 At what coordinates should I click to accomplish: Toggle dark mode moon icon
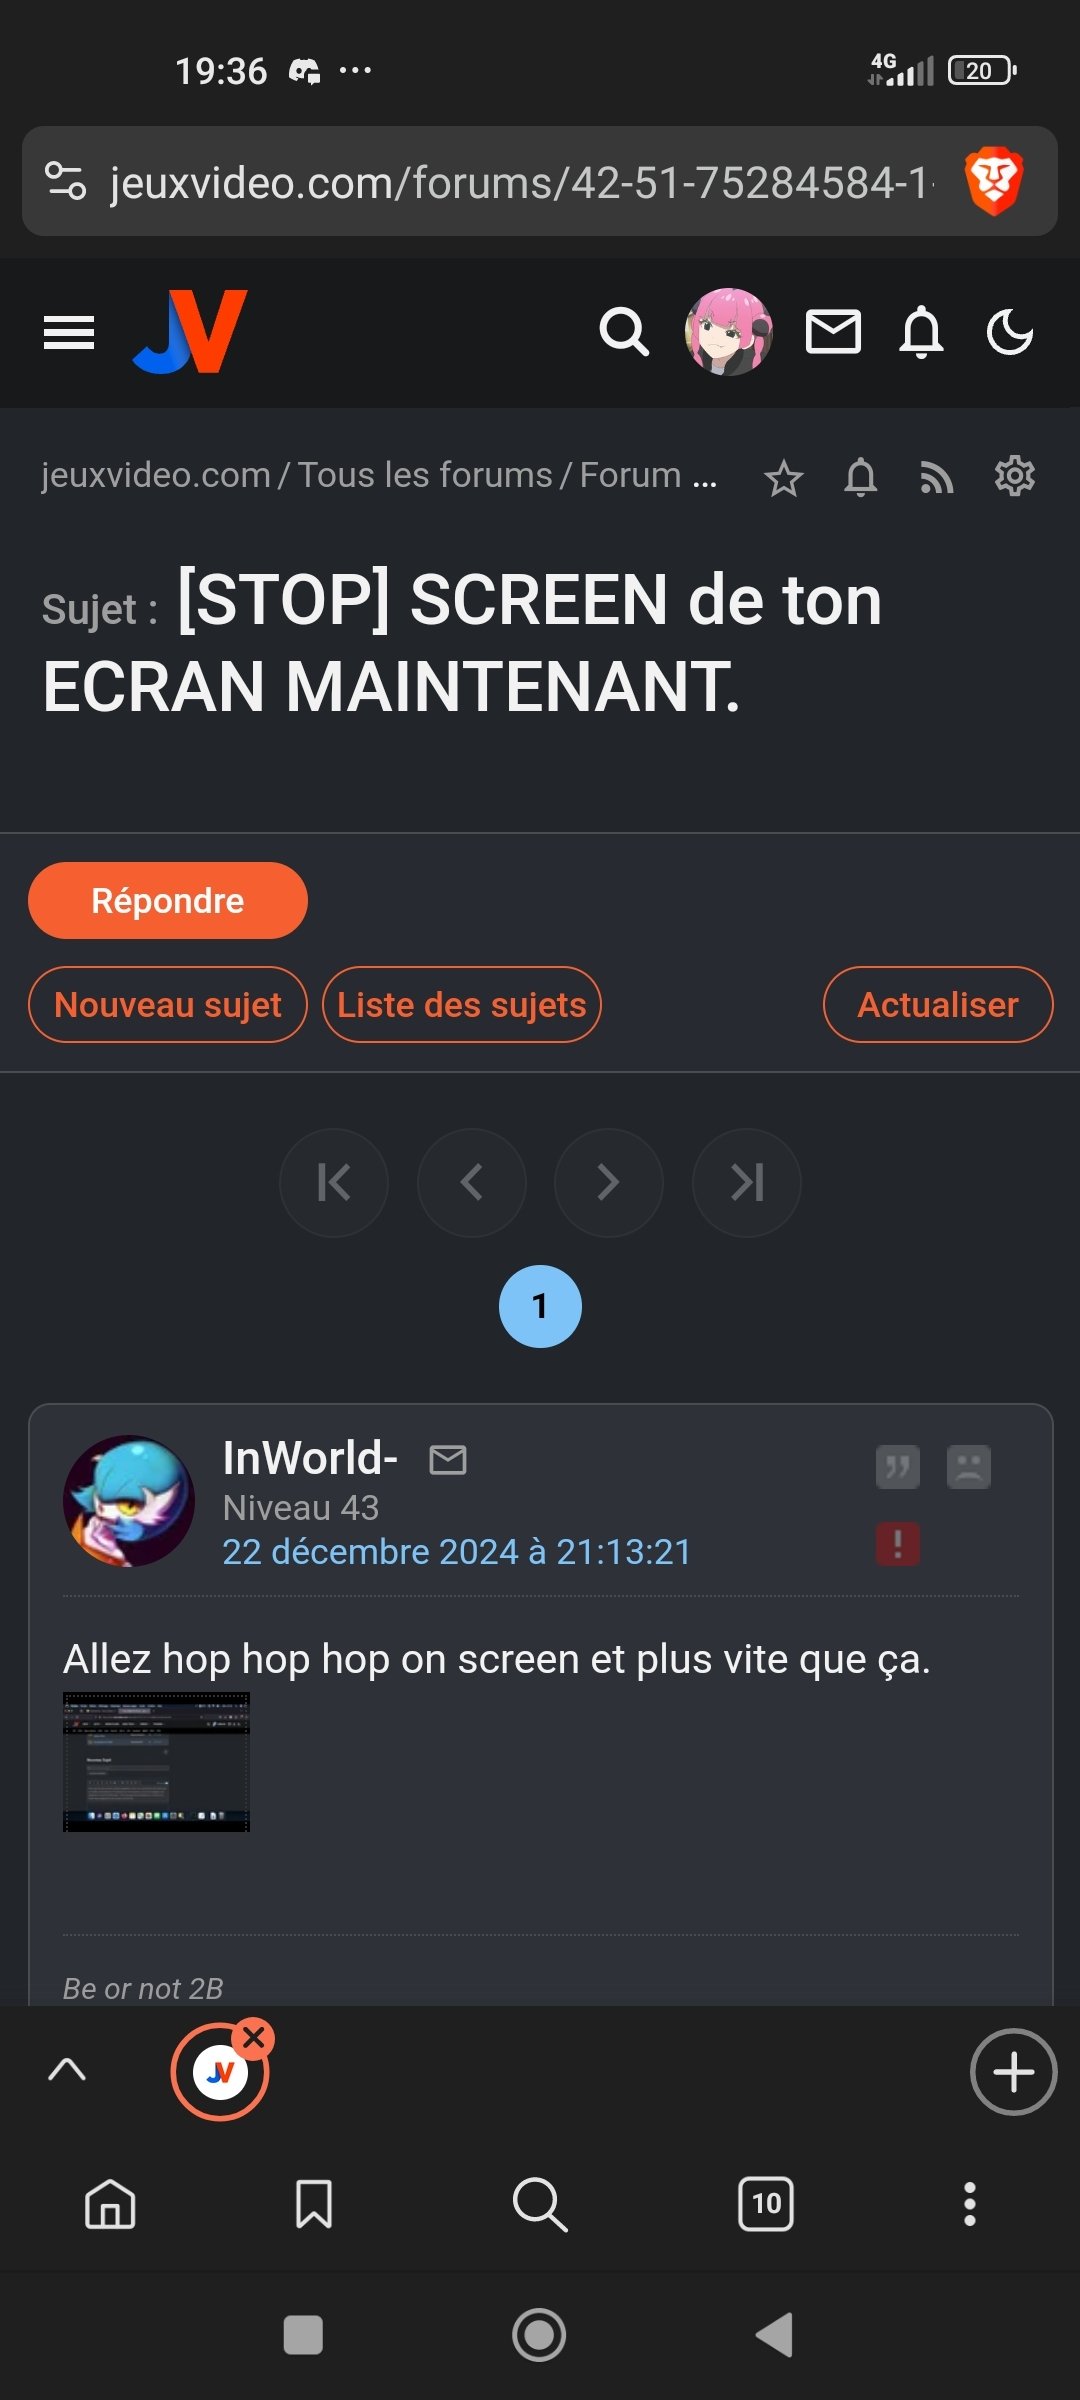click(1010, 332)
